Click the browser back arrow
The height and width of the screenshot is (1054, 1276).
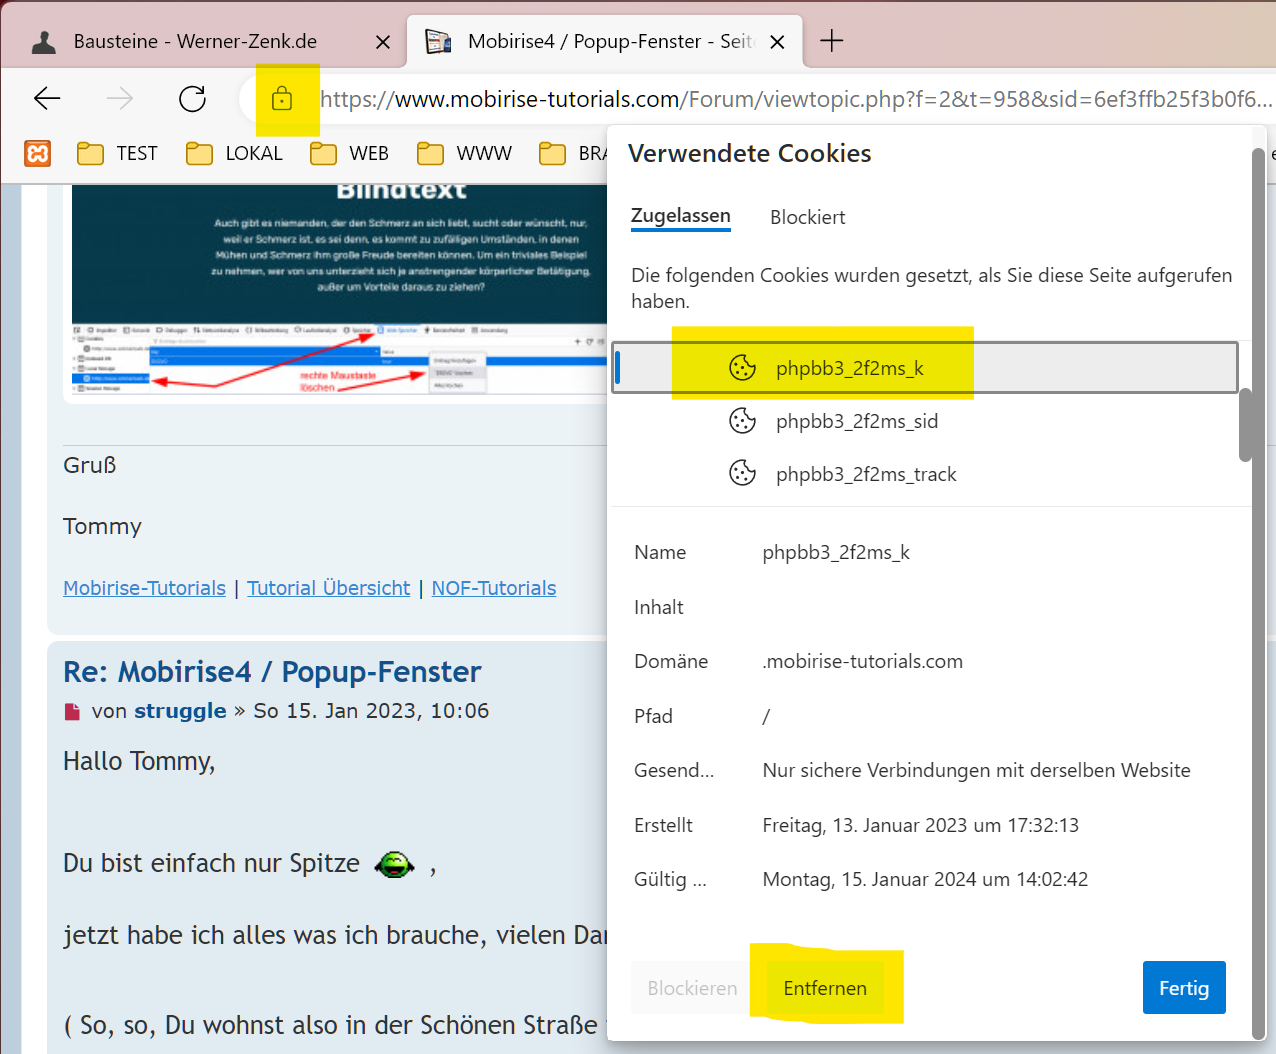coord(47,98)
